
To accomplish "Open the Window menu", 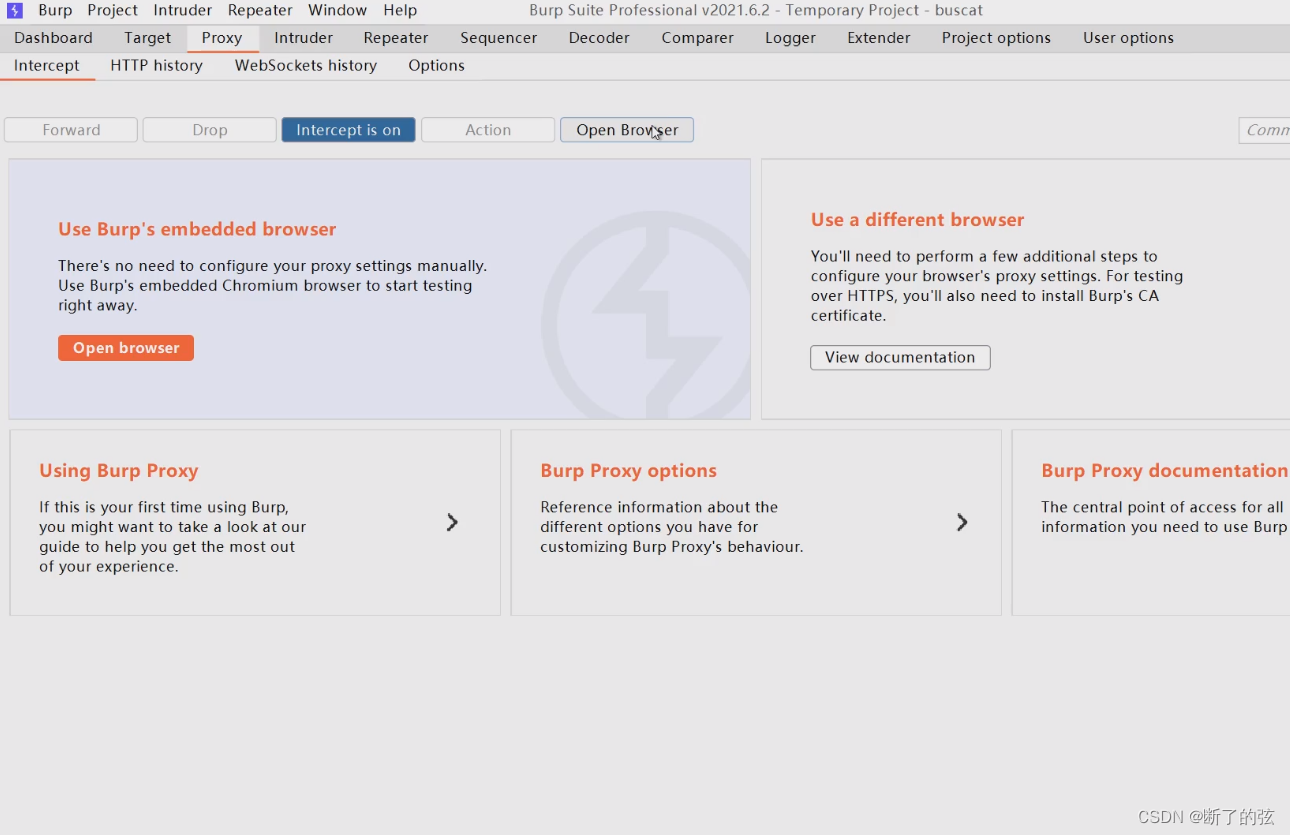I will coord(337,10).
